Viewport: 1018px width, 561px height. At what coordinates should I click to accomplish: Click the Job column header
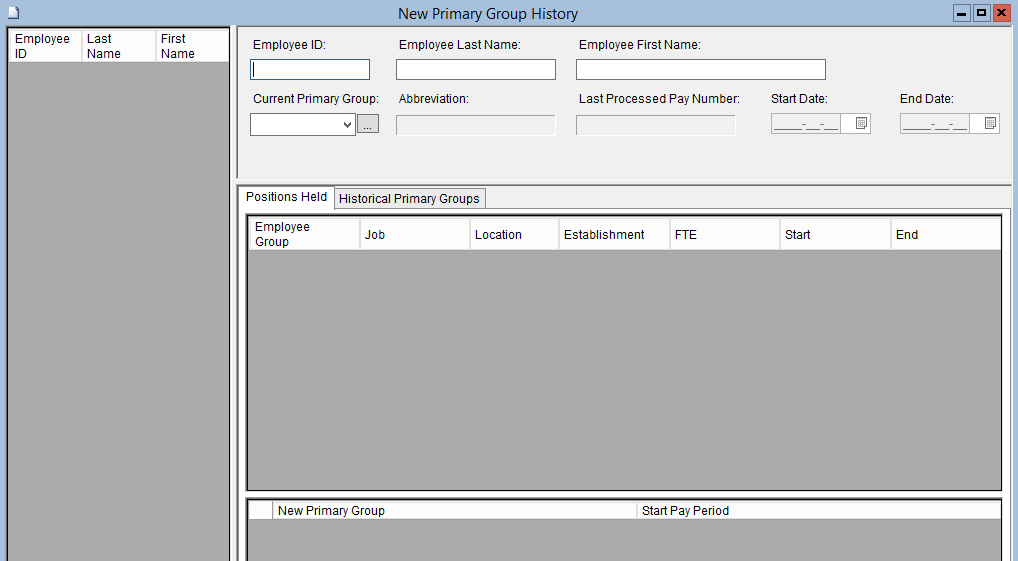click(x=414, y=234)
